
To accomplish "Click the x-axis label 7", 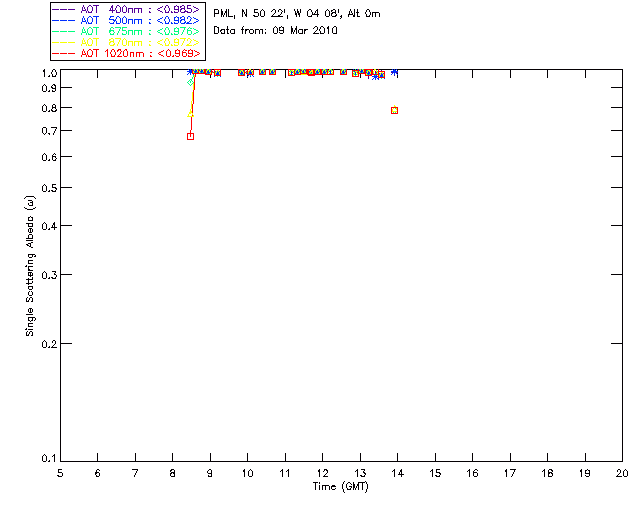I will coord(135,473).
